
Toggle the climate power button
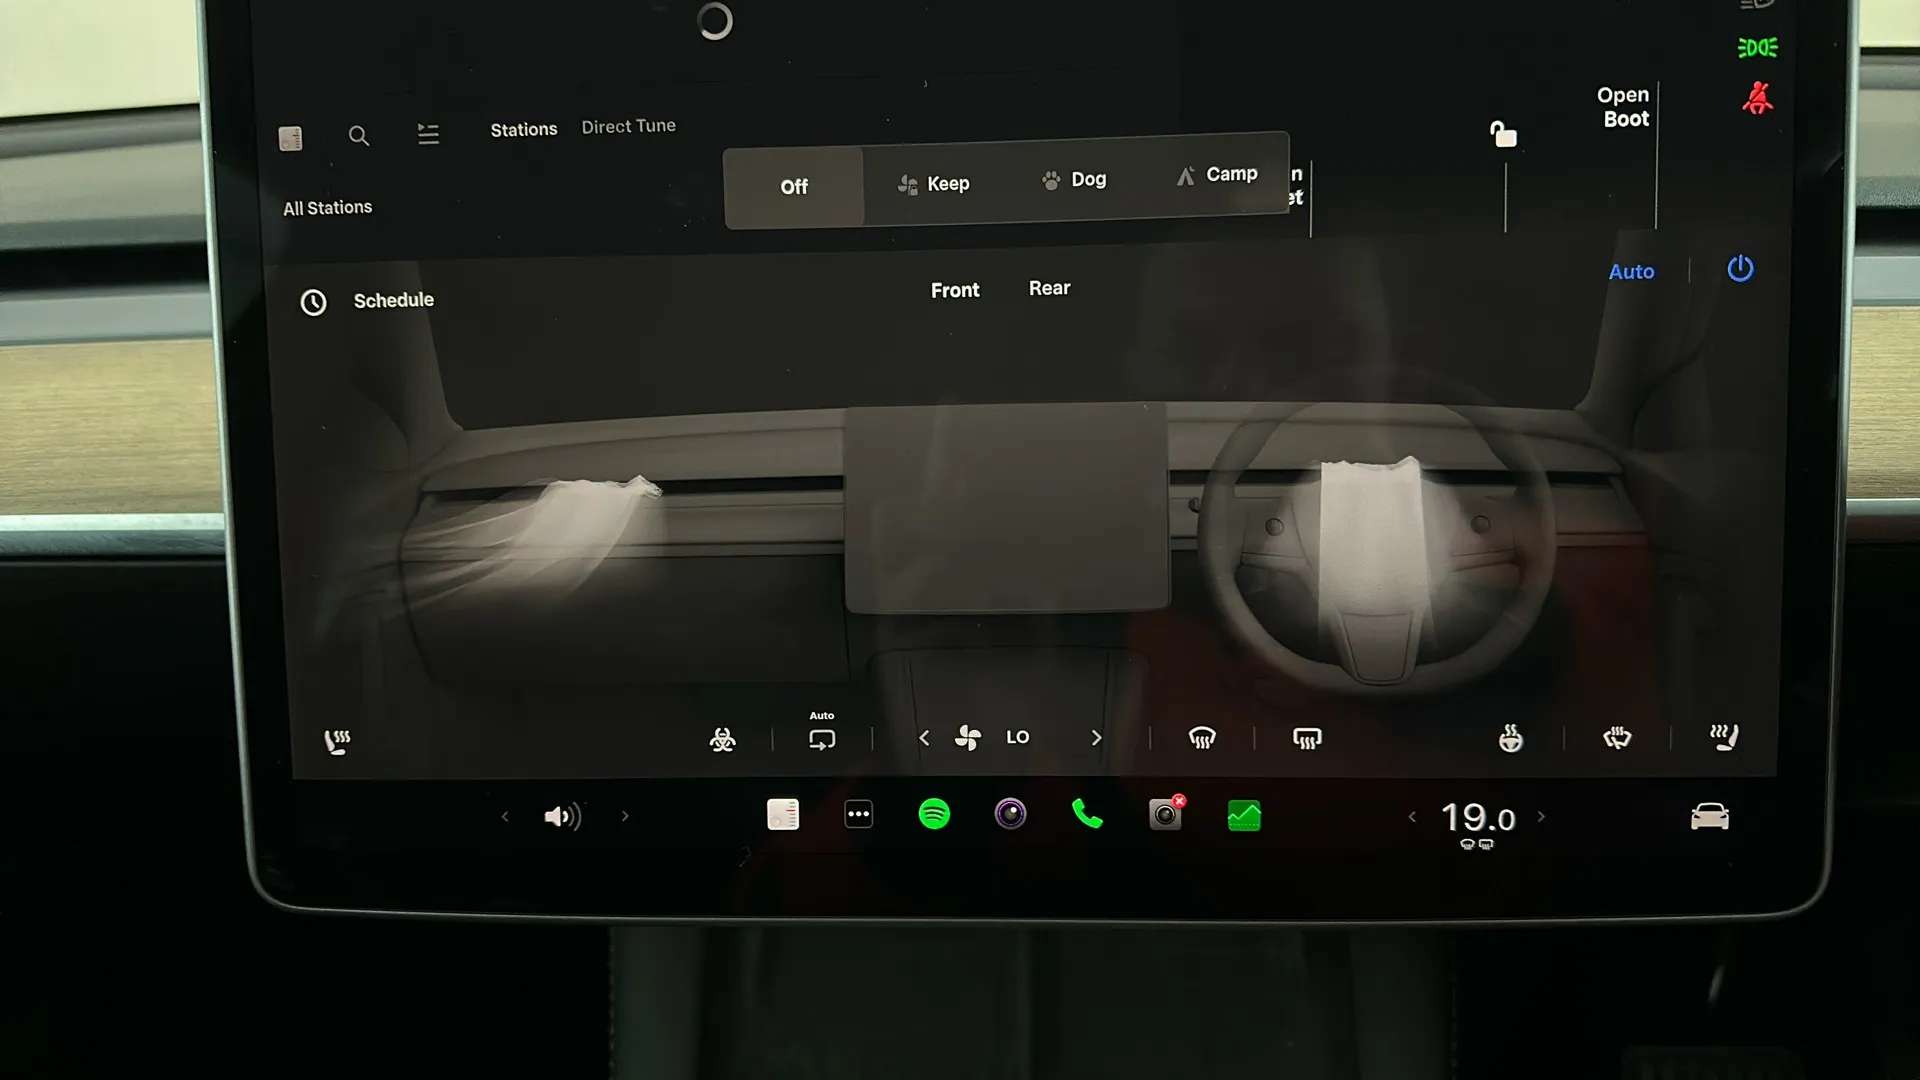[1739, 269]
